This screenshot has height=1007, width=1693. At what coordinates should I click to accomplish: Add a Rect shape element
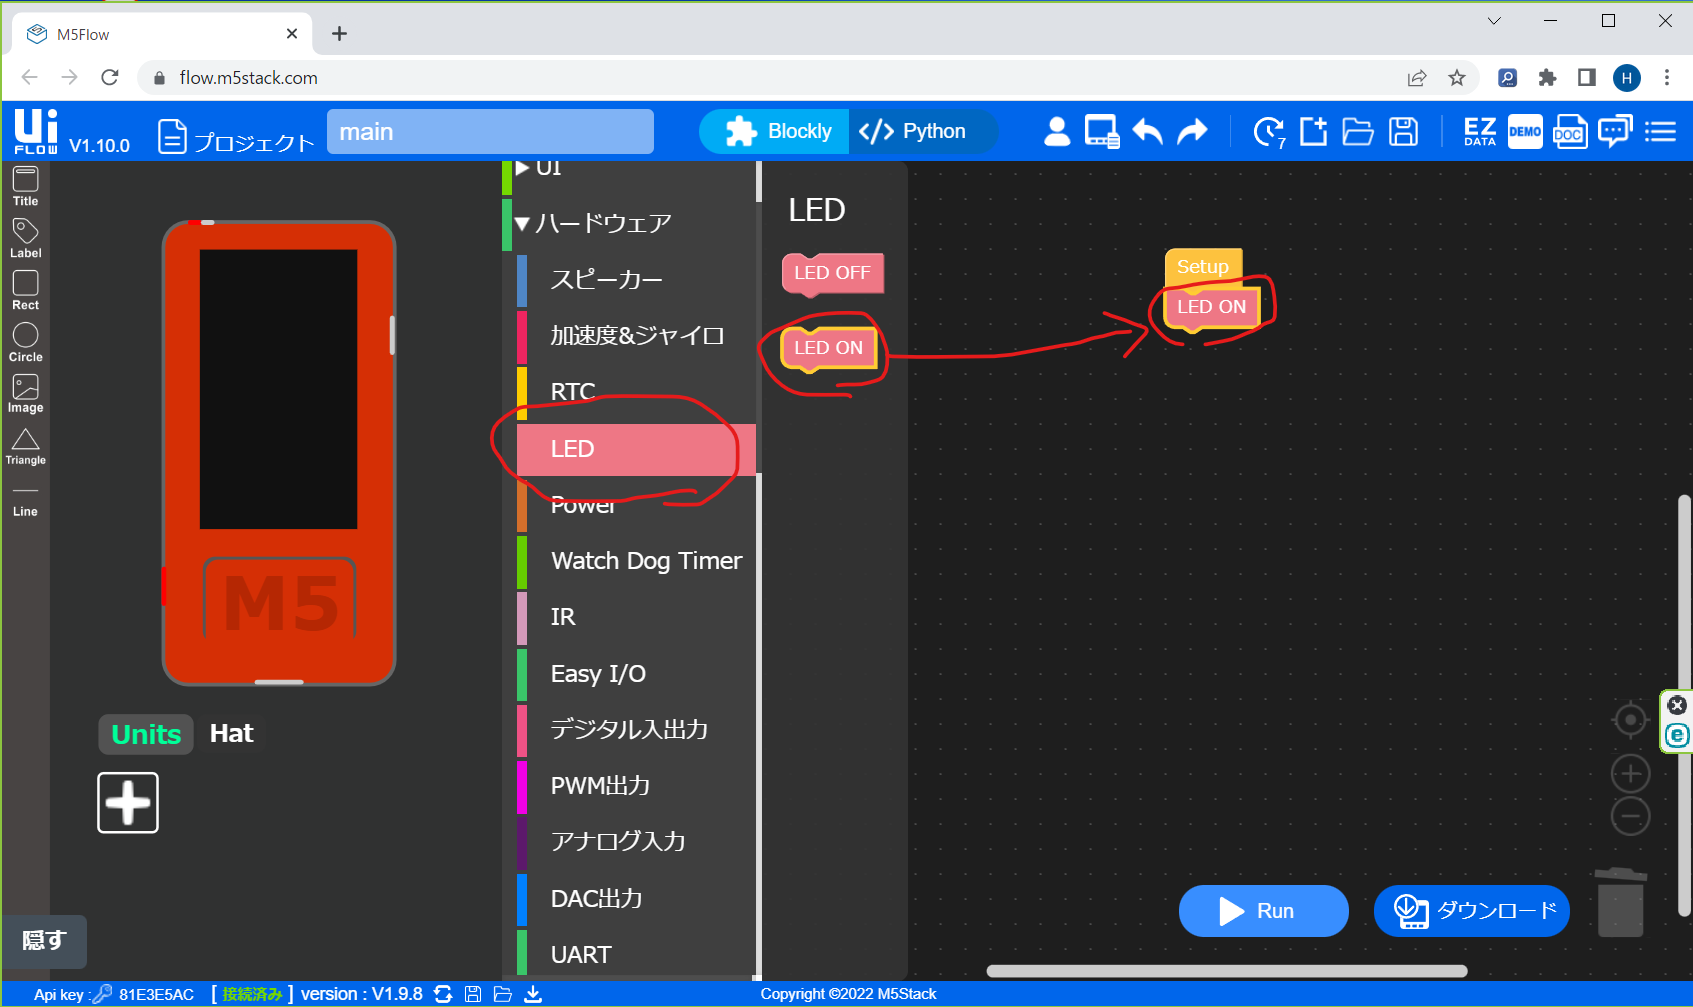click(x=25, y=291)
